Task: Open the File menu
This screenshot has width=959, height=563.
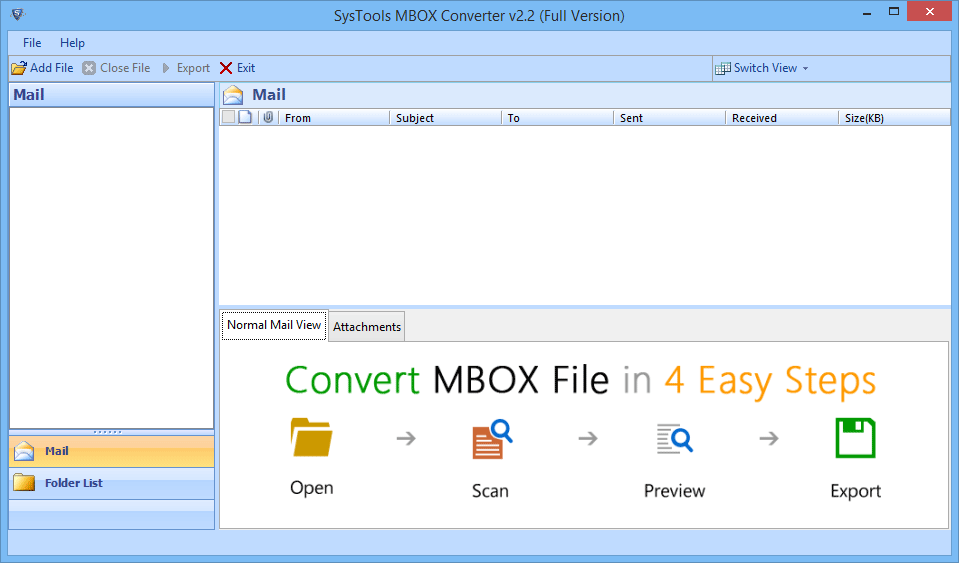Action: [x=32, y=43]
